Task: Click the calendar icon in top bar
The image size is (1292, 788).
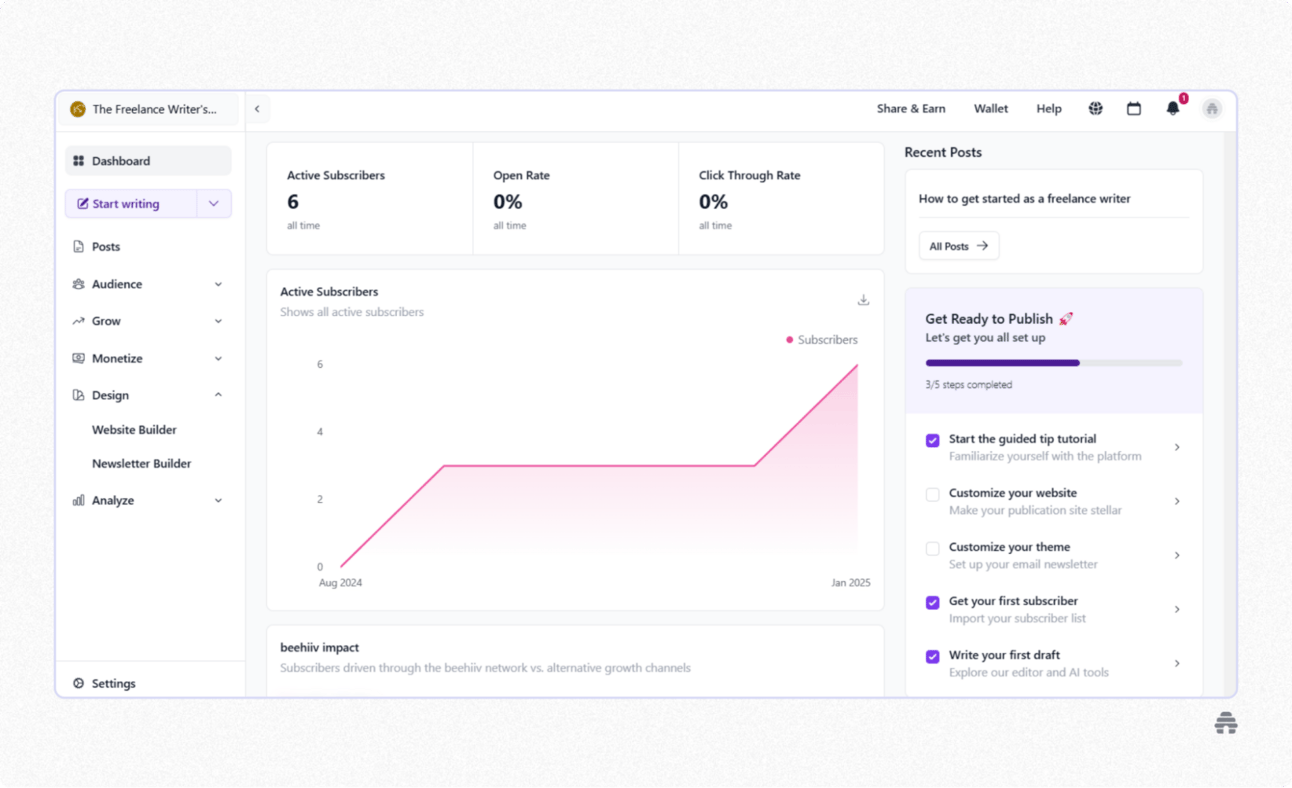Action: click(x=1134, y=108)
